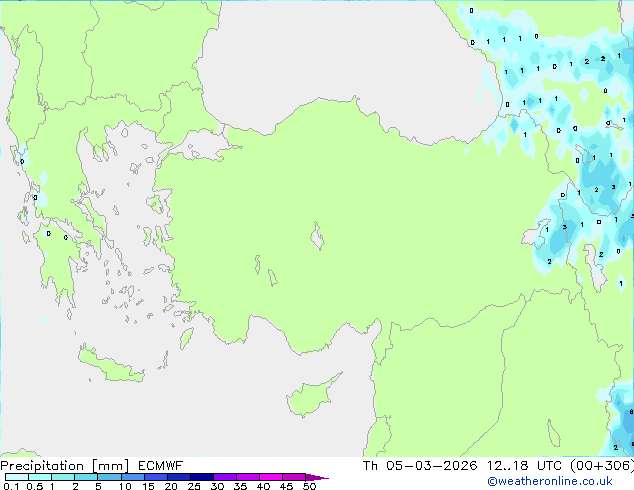Click the 2–5 mm legend swatch
This screenshot has height=490, width=634.
coord(86,477)
